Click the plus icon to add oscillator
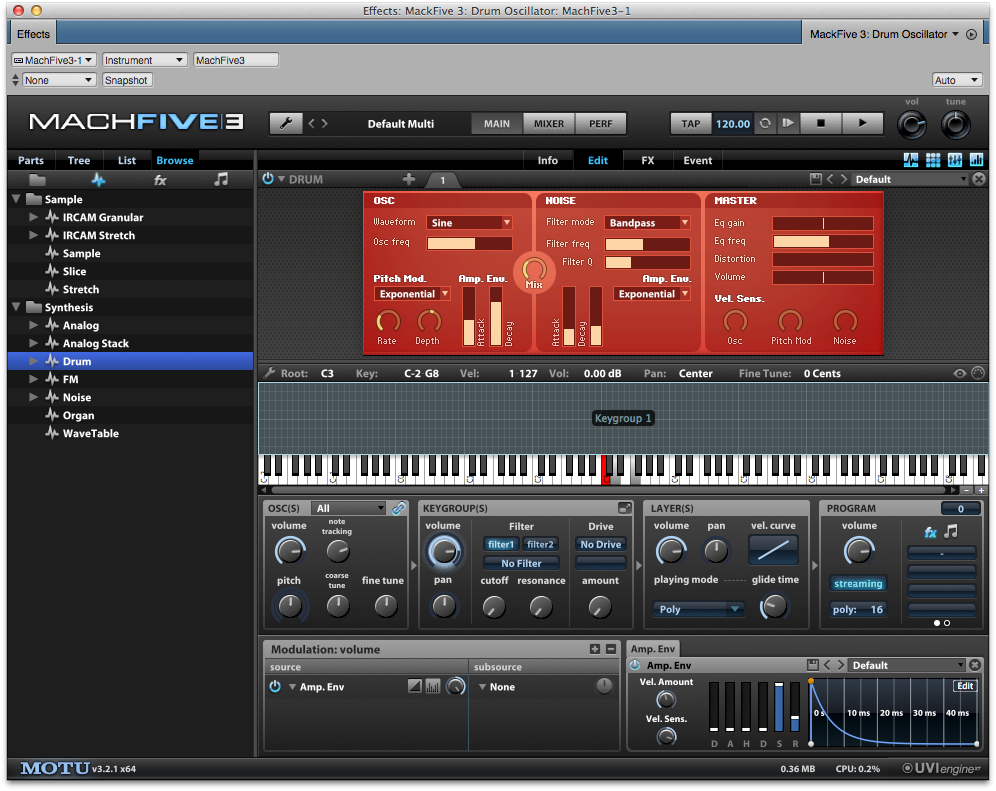 [408, 179]
